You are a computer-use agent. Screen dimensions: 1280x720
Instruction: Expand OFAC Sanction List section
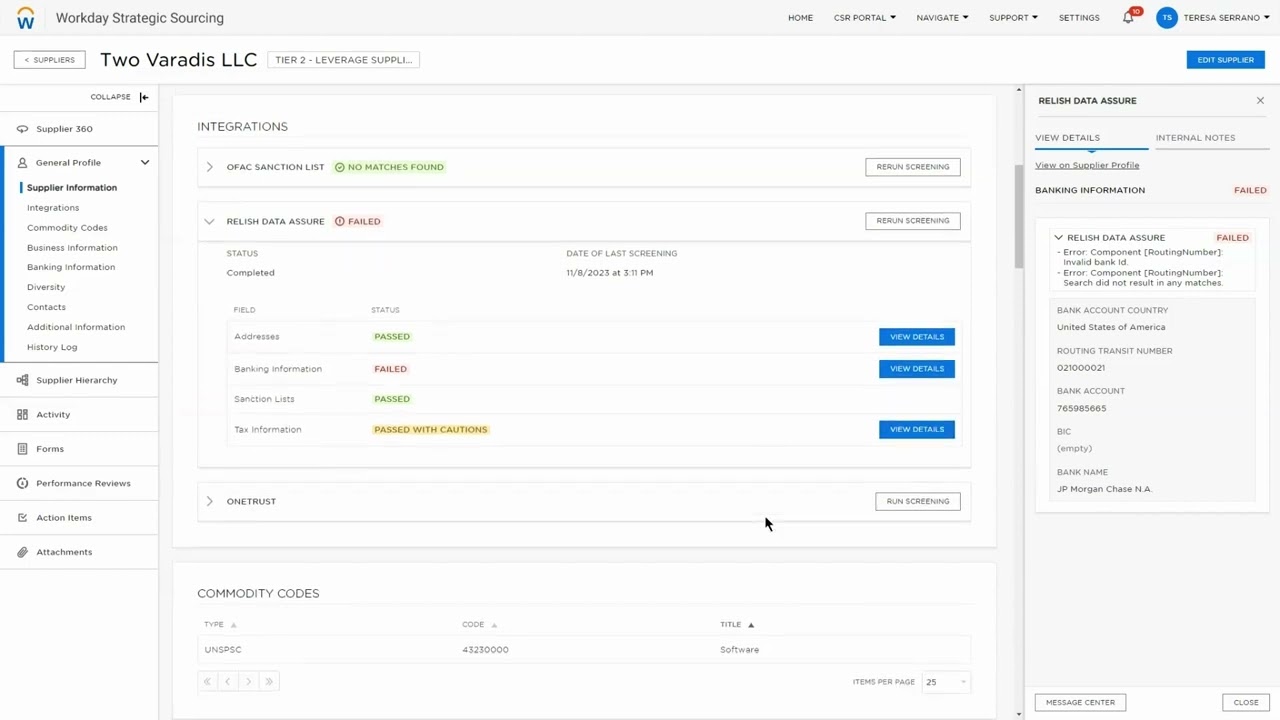tap(209, 167)
